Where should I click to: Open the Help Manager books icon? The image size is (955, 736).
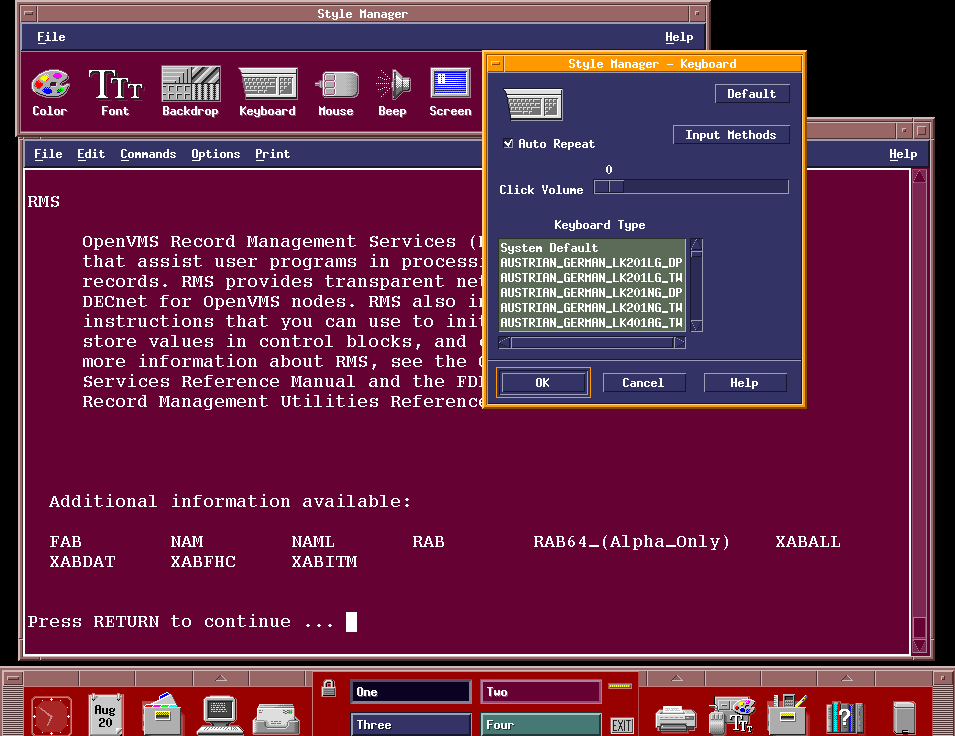click(x=845, y=717)
